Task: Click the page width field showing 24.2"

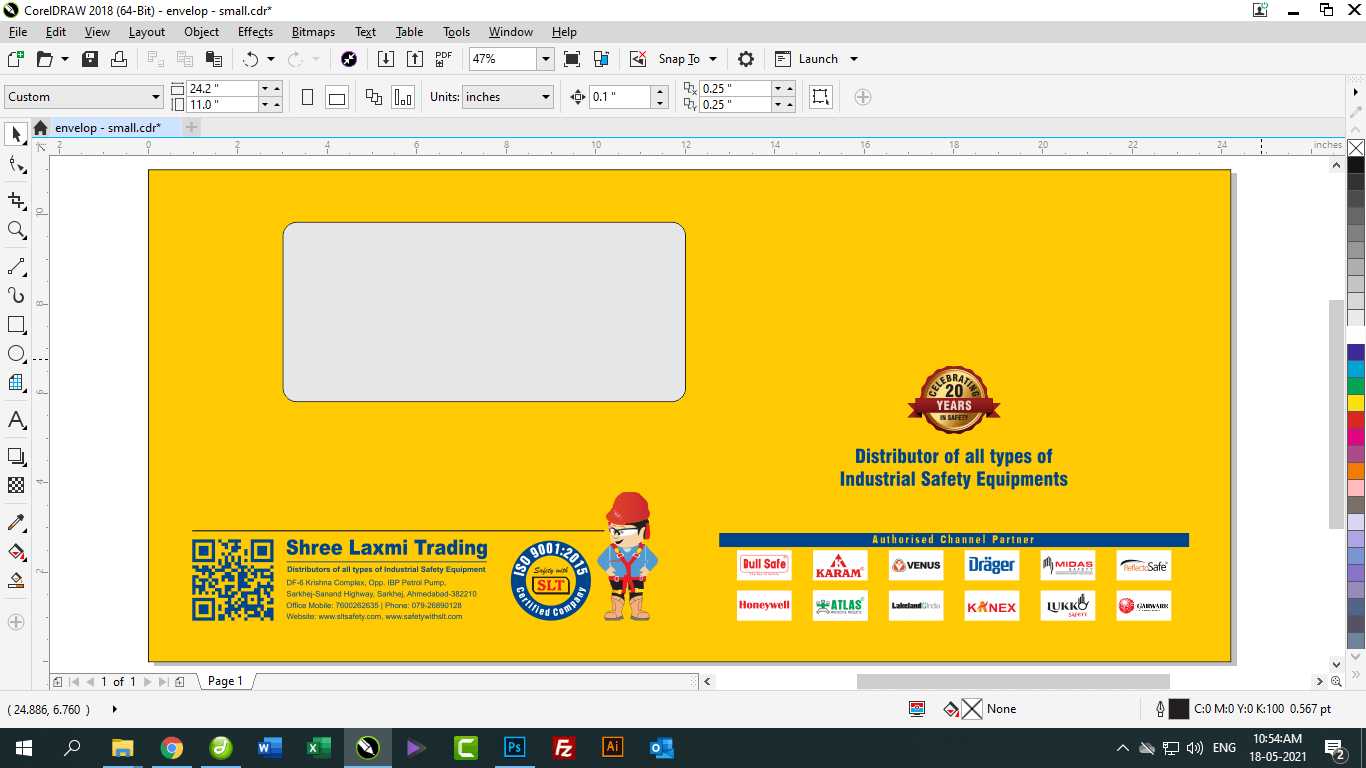Action: click(x=223, y=89)
